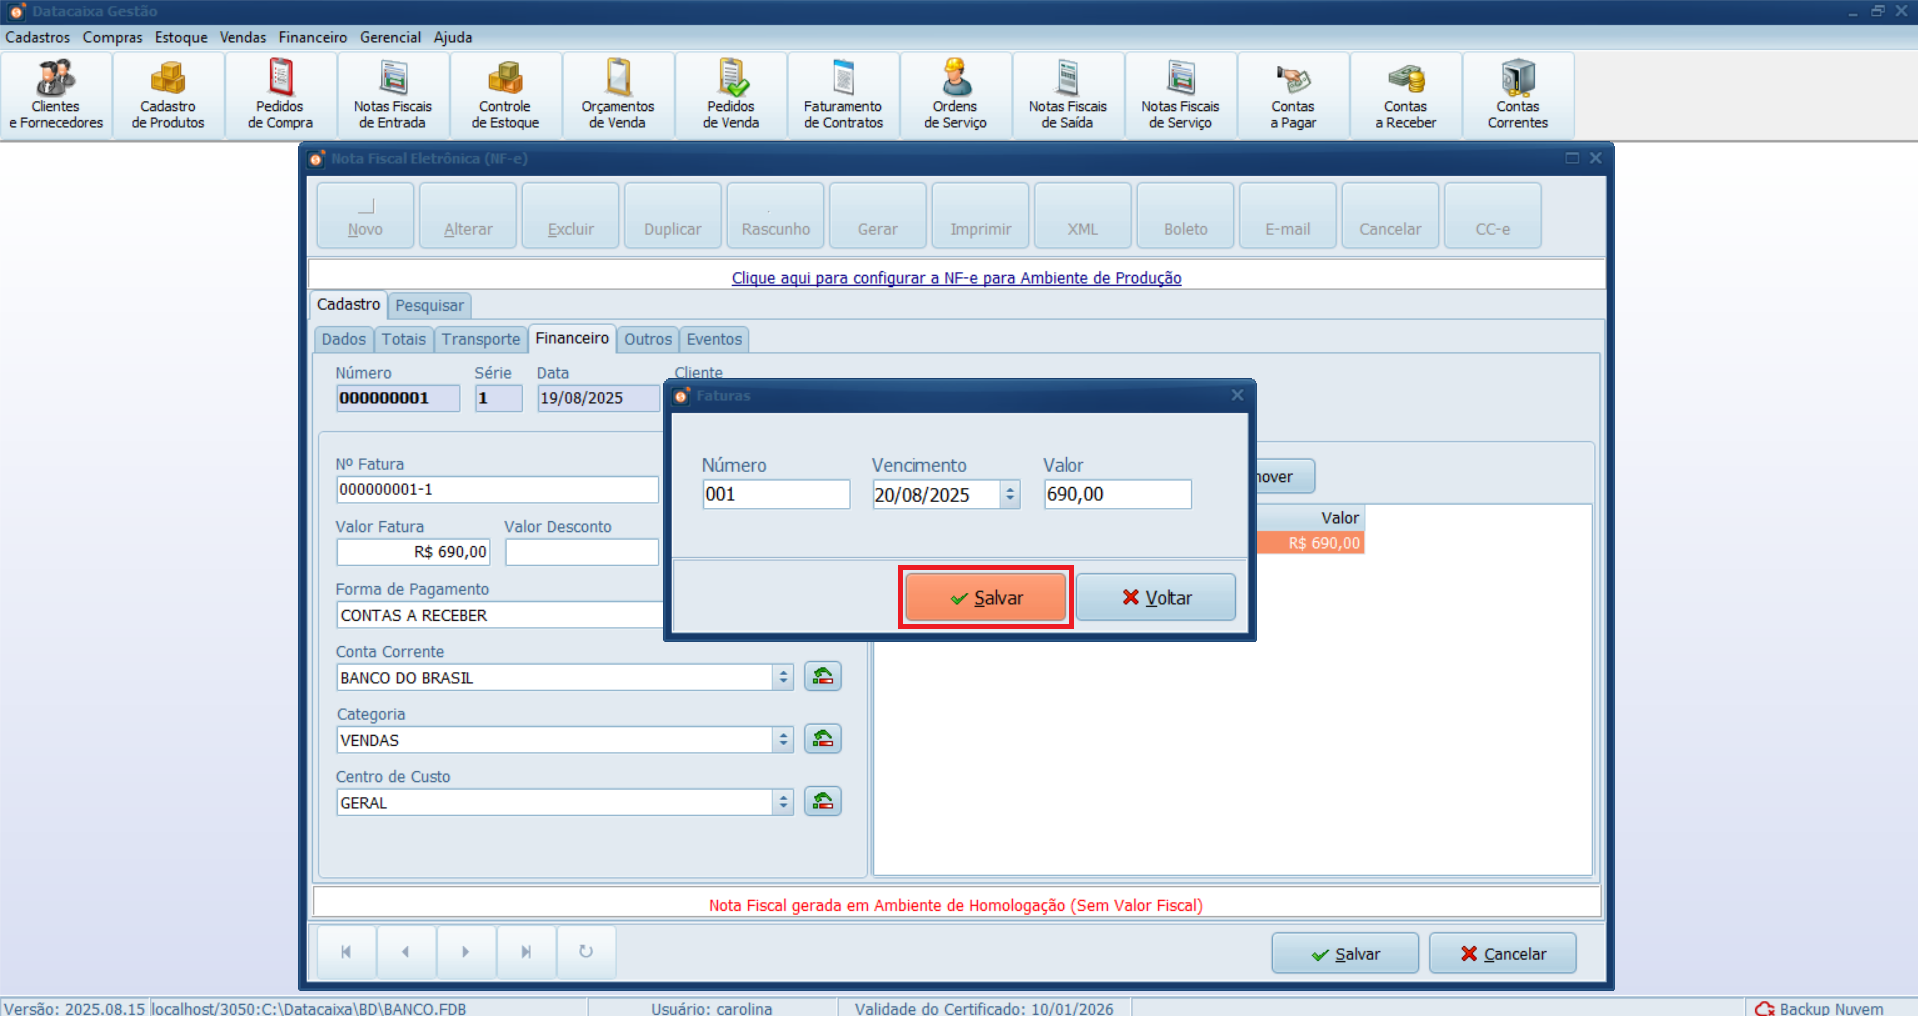Open Cadastro de Produtos icon
The height and width of the screenshot is (1016, 1918).
click(x=168, y=96)
